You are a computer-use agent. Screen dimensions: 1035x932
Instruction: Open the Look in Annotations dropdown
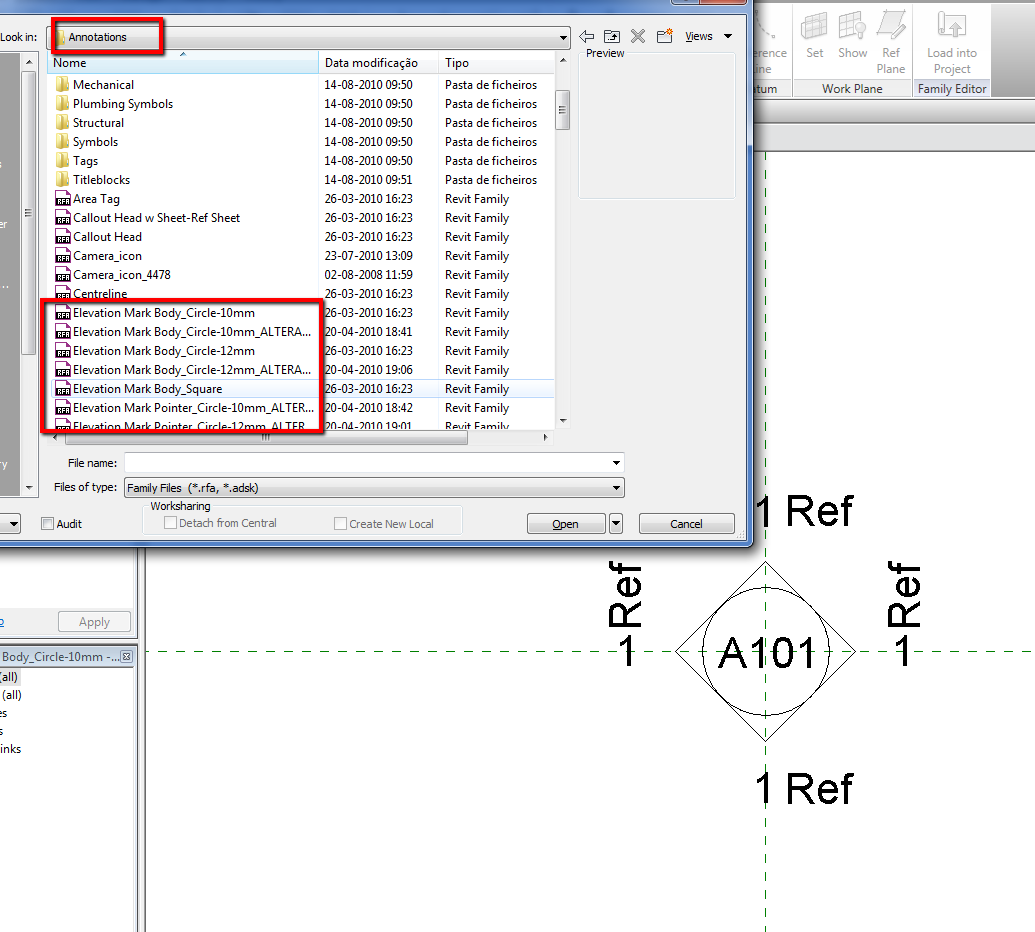[562, 38]
